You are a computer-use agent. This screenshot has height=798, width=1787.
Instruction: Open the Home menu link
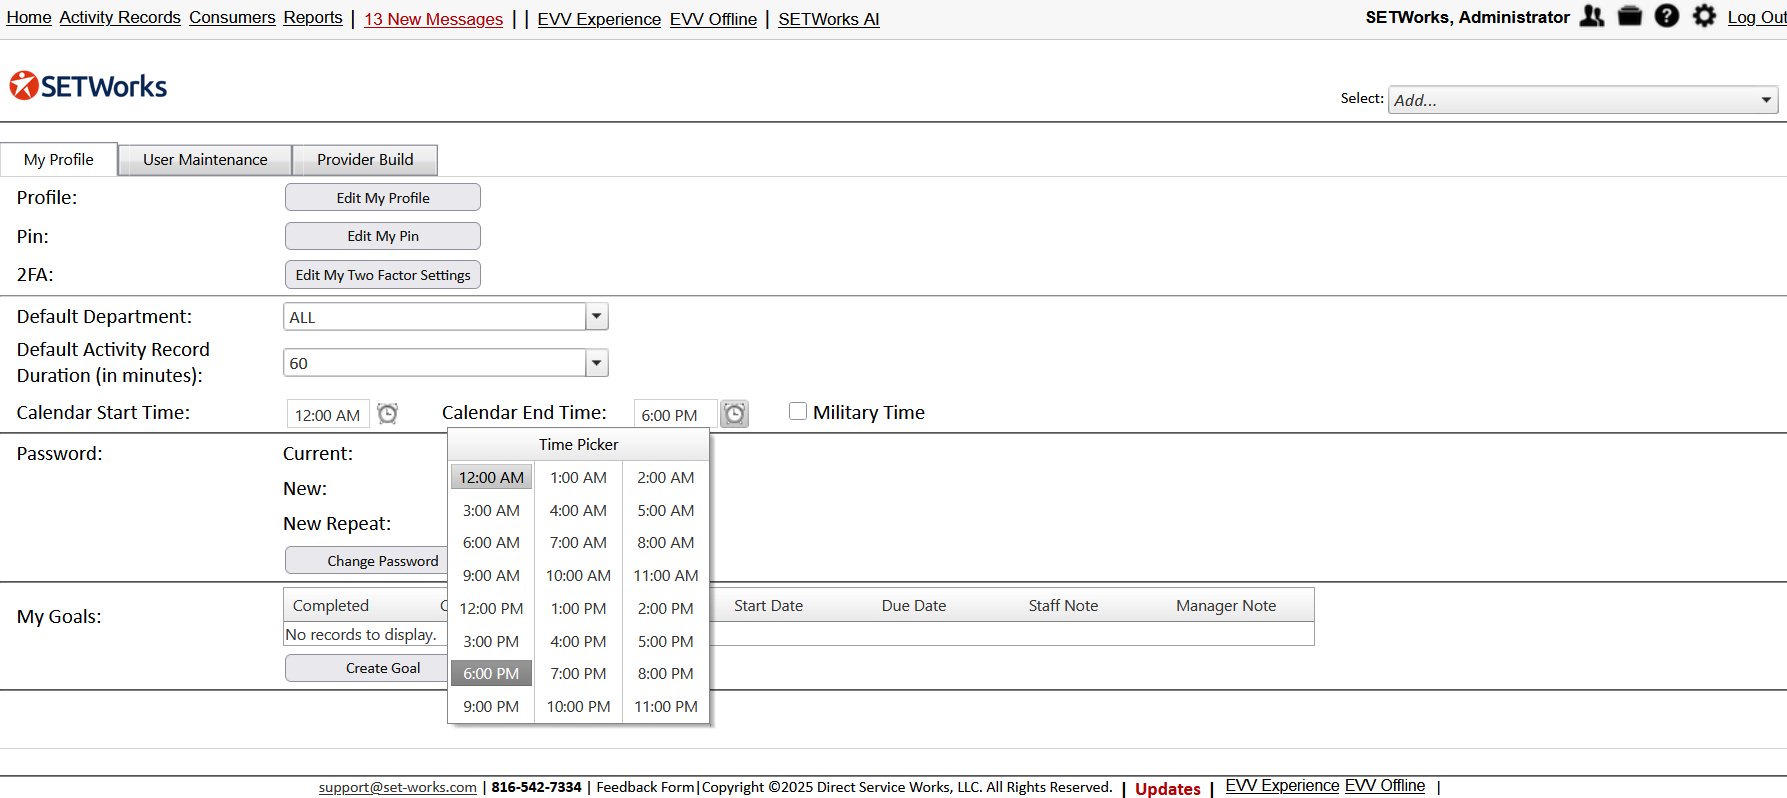pos(29,18)
